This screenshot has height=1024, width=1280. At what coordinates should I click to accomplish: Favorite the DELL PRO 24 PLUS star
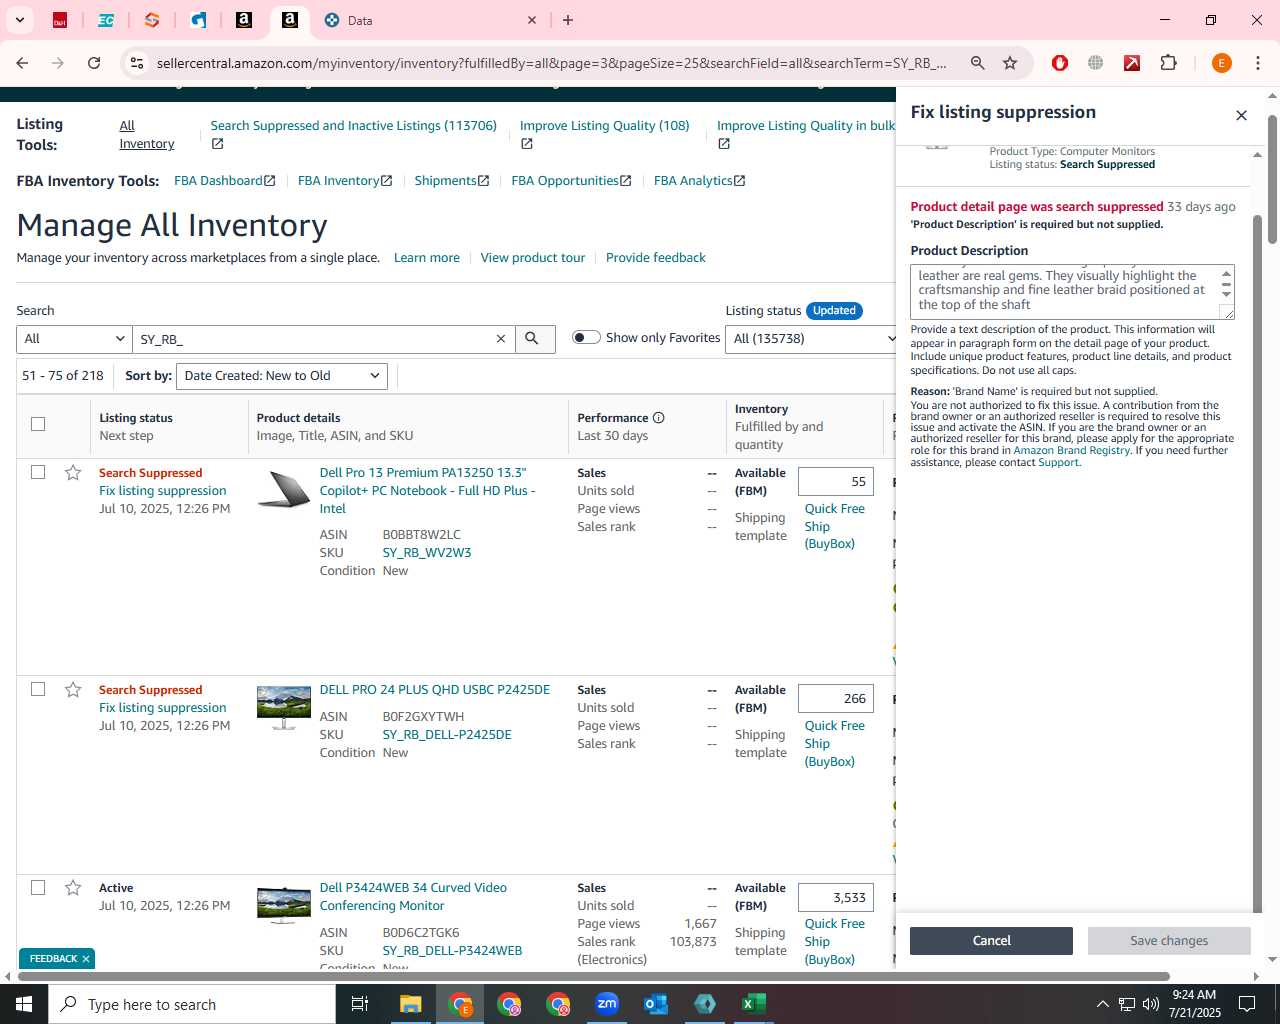pos(73,689)
